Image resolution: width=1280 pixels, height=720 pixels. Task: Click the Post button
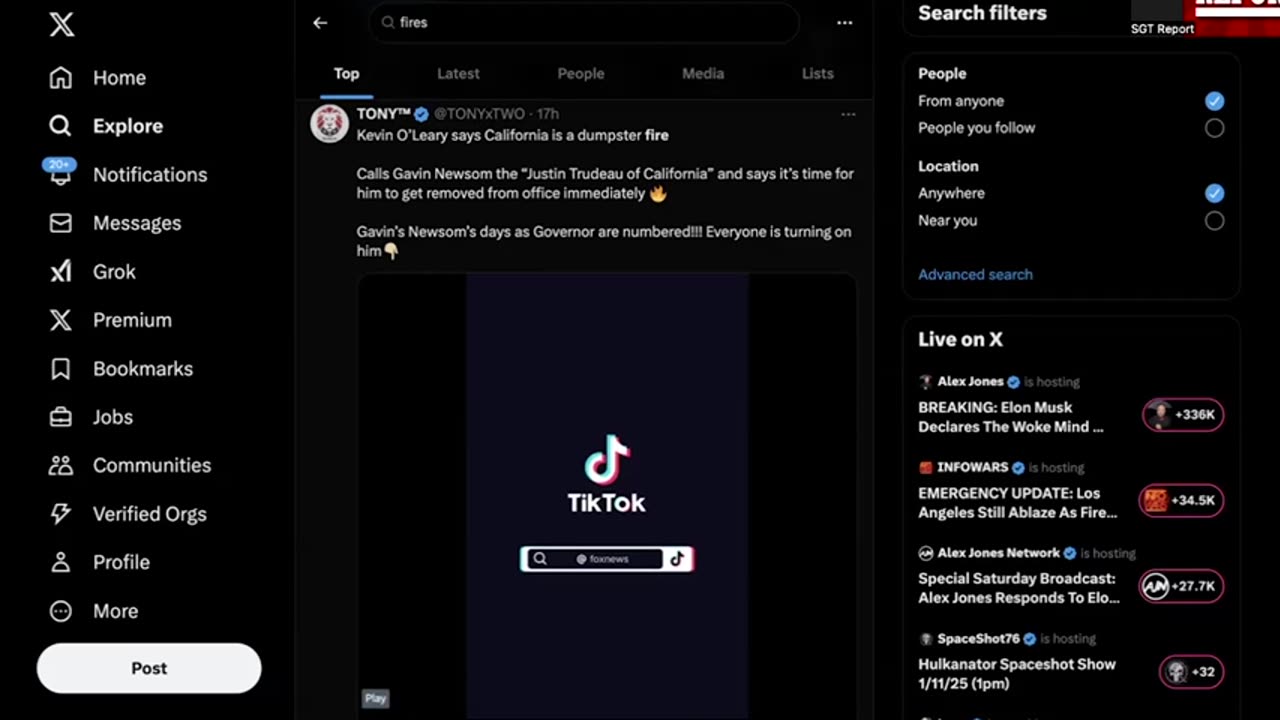pyautogui.click(x=149, y=668)
